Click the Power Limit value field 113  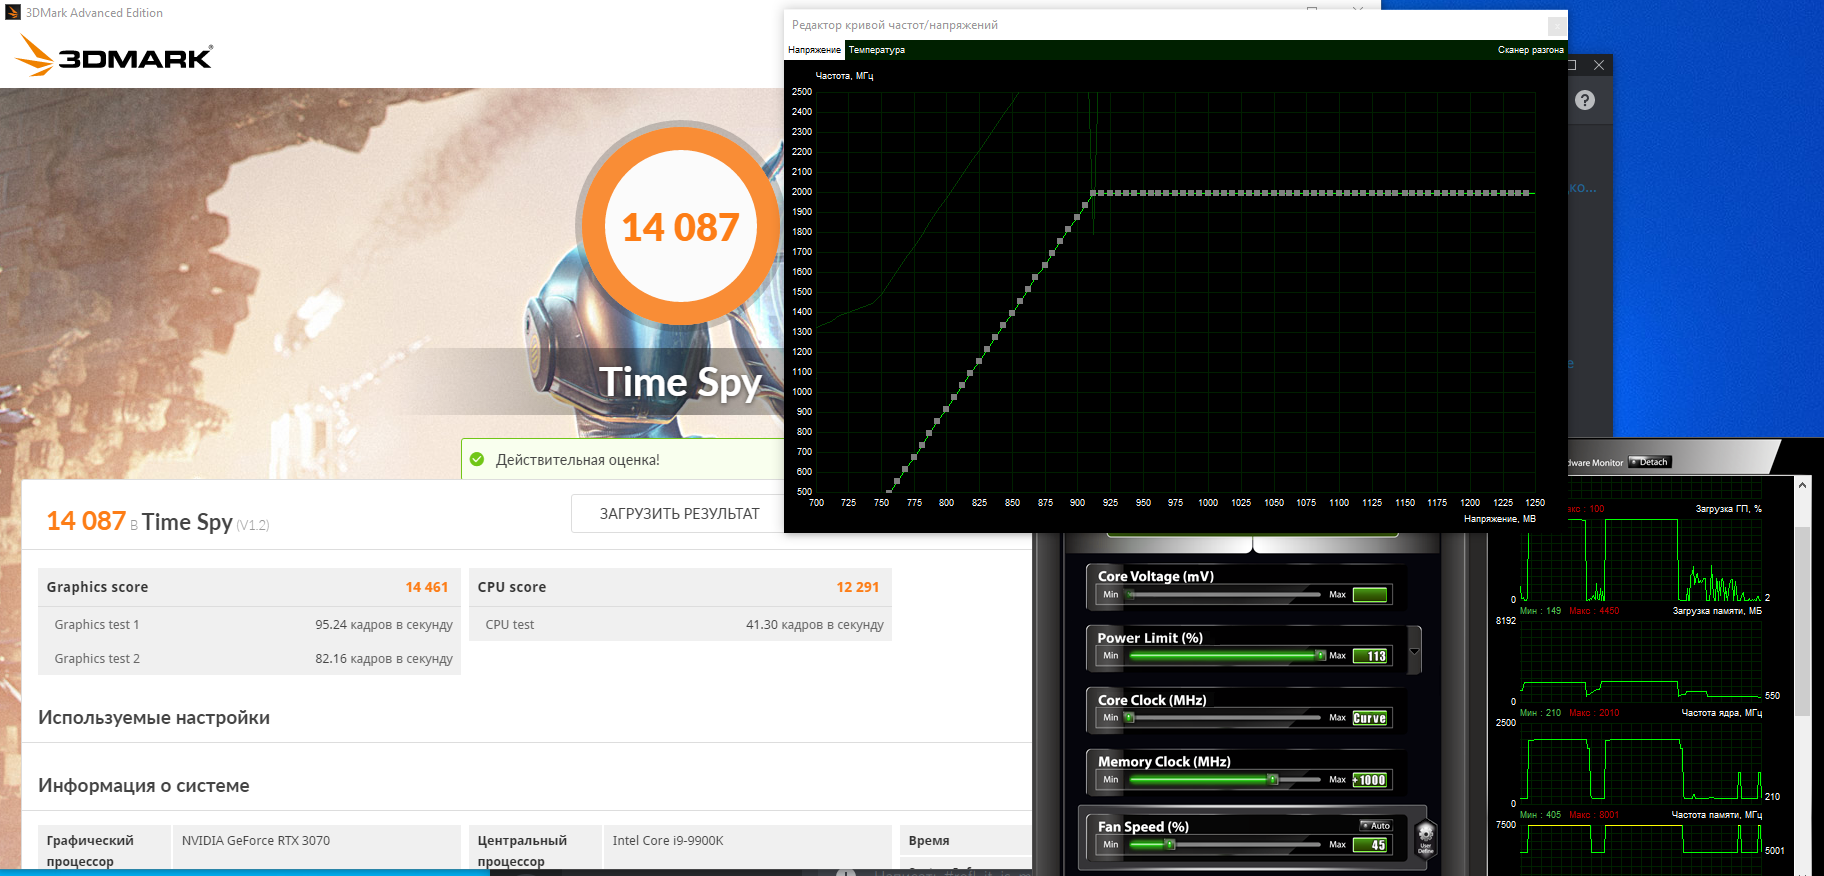coord(1370,656)
